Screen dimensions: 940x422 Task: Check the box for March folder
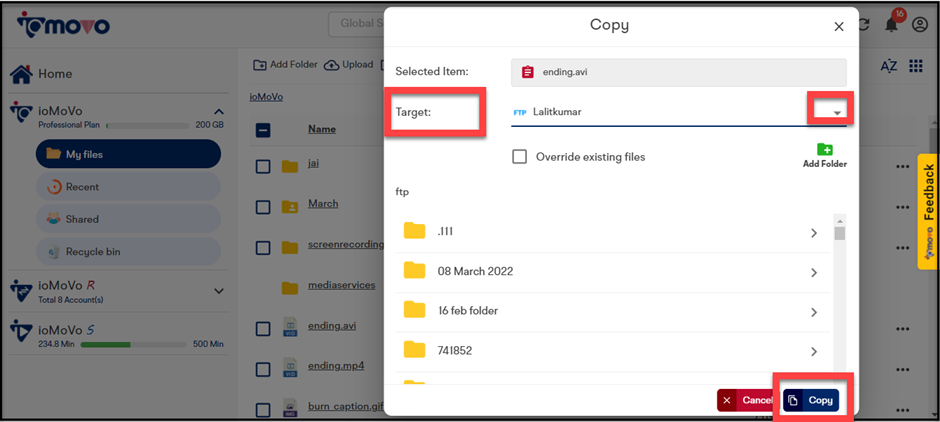click(x=263, y=207)
